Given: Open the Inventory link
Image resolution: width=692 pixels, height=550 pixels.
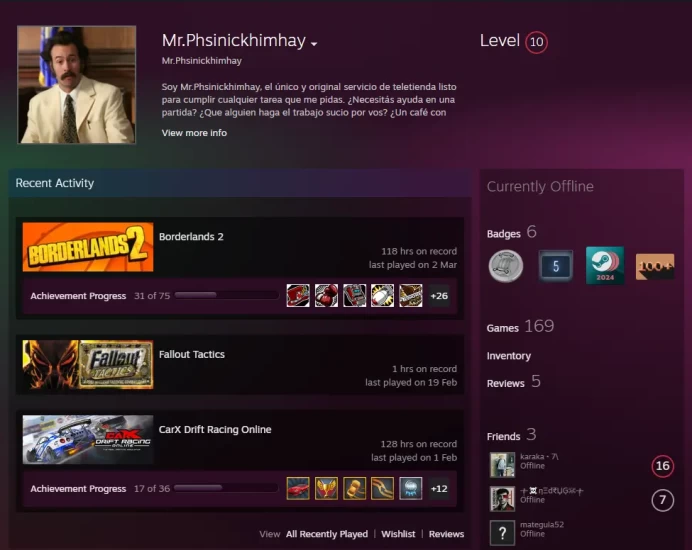Looking at the screenshot, I should (509, 356).
